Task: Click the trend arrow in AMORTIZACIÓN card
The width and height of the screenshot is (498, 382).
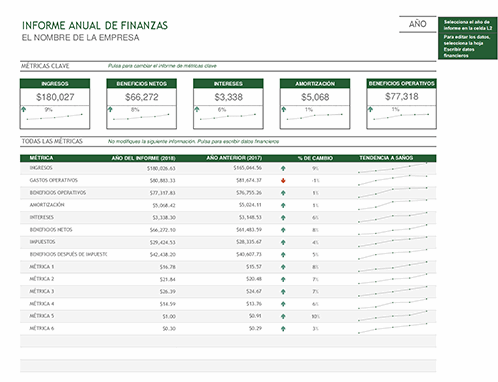Action: pos(284,109)
